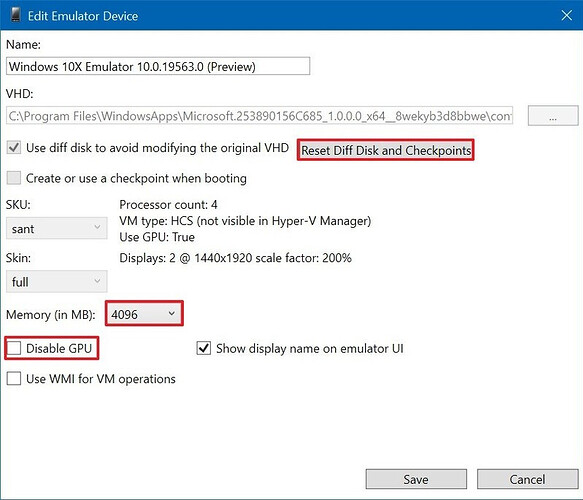
Task: Close the Edit Emulator Device dialog
Action: pos(567,15)
